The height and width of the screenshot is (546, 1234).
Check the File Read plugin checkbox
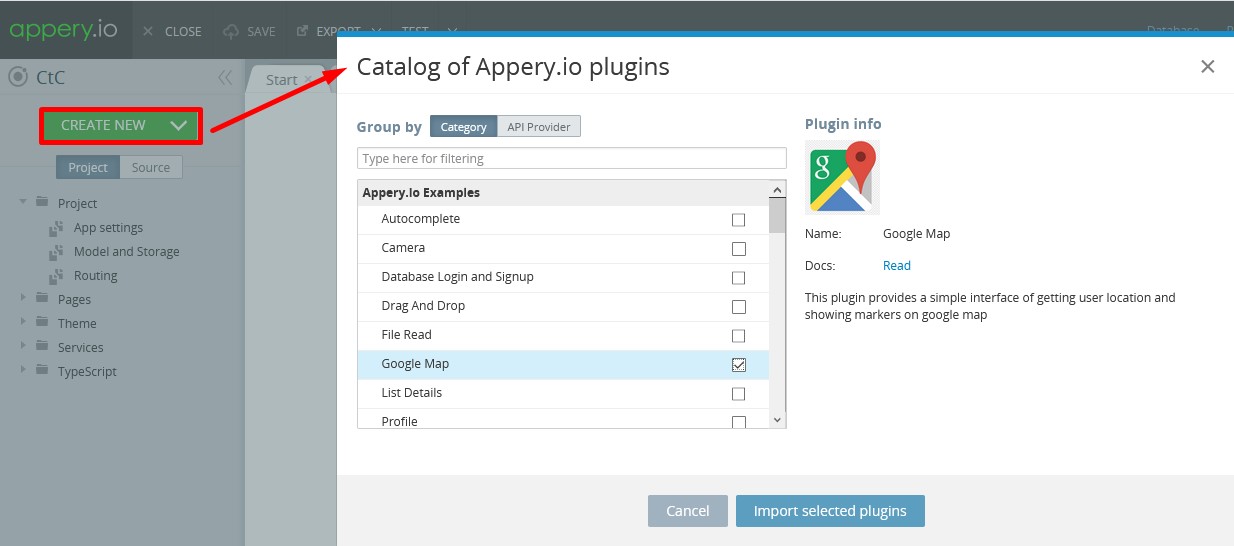tap(739, 336)
